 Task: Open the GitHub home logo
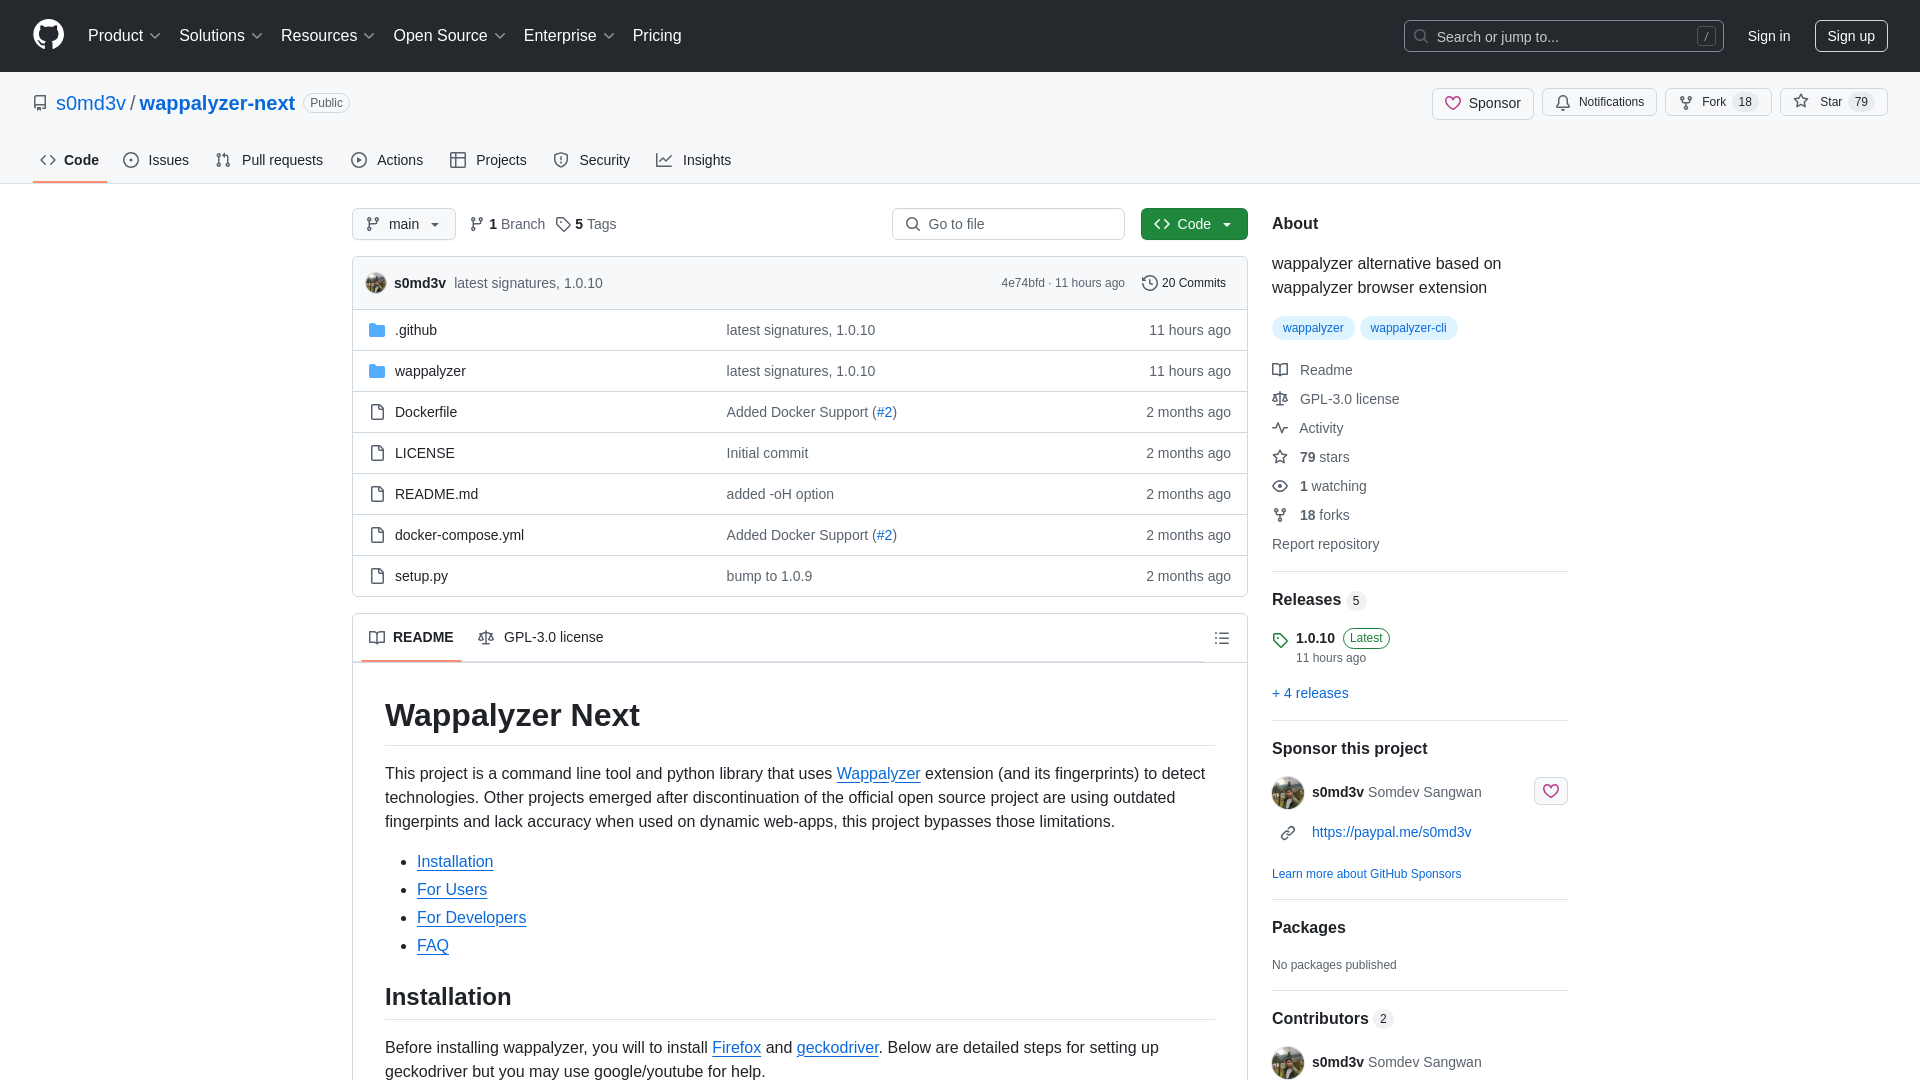click(x=48, y=35)
